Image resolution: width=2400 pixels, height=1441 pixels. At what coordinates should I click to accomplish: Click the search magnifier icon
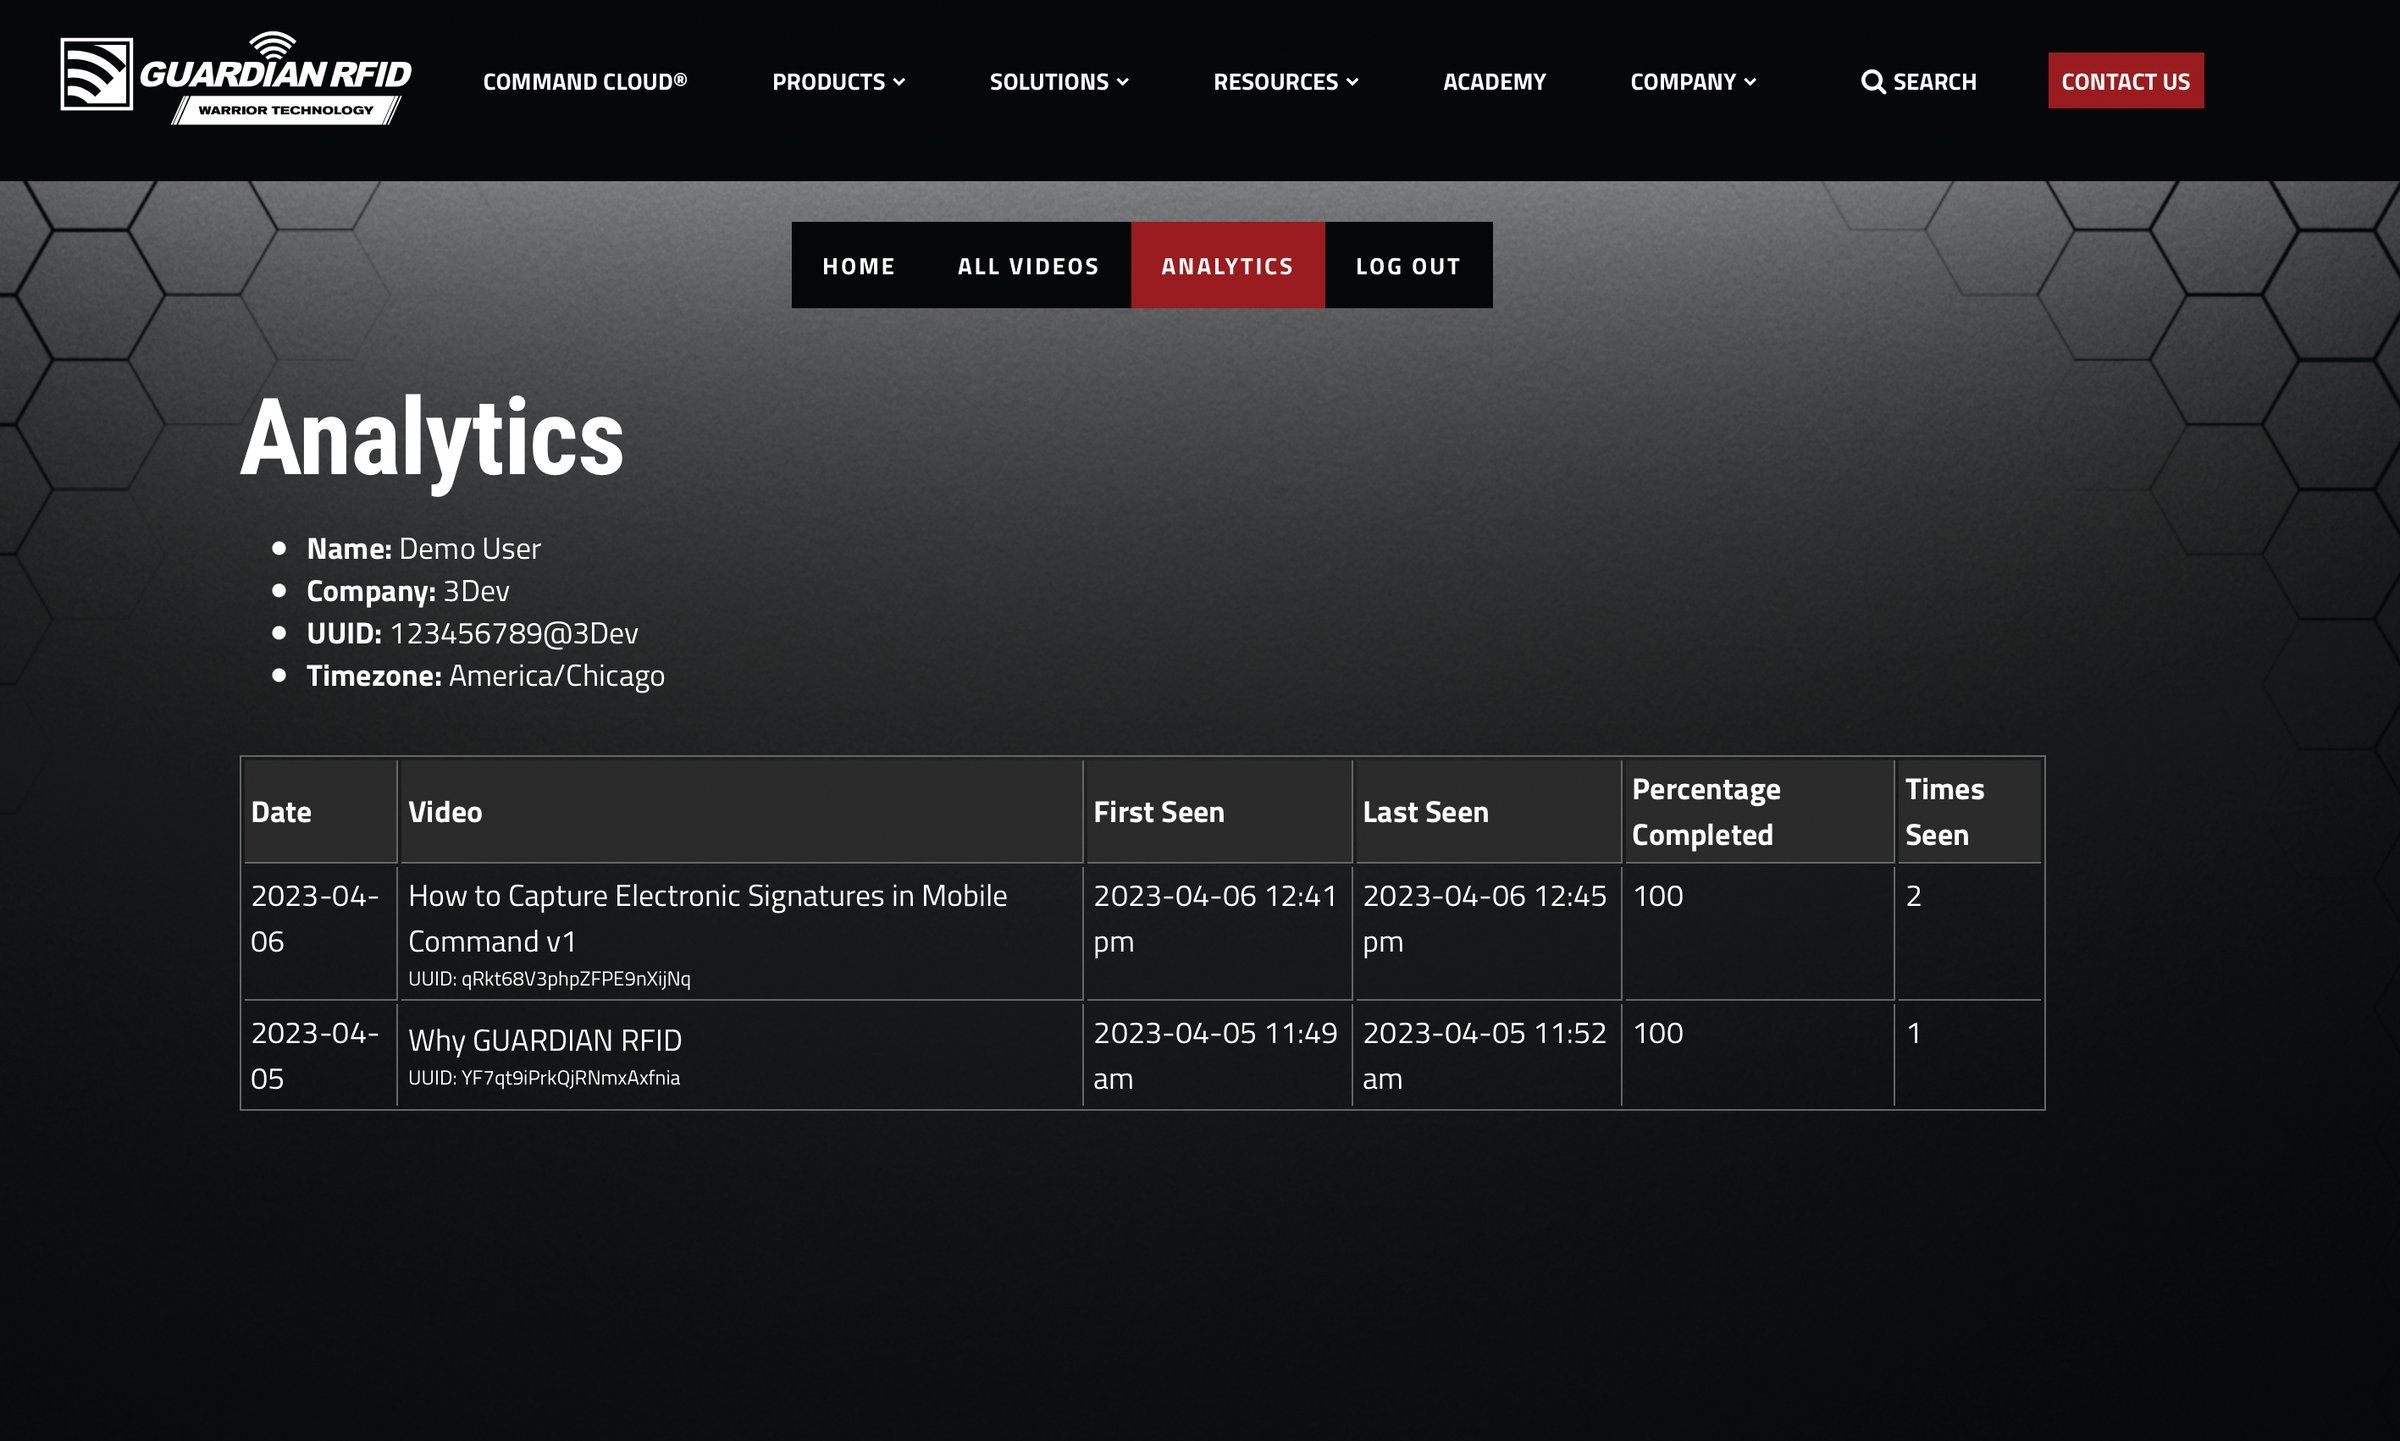1873,82
